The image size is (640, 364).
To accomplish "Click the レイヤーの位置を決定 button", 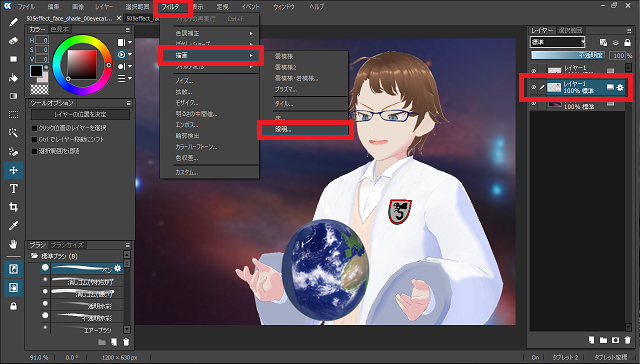I will pos(80,115).
